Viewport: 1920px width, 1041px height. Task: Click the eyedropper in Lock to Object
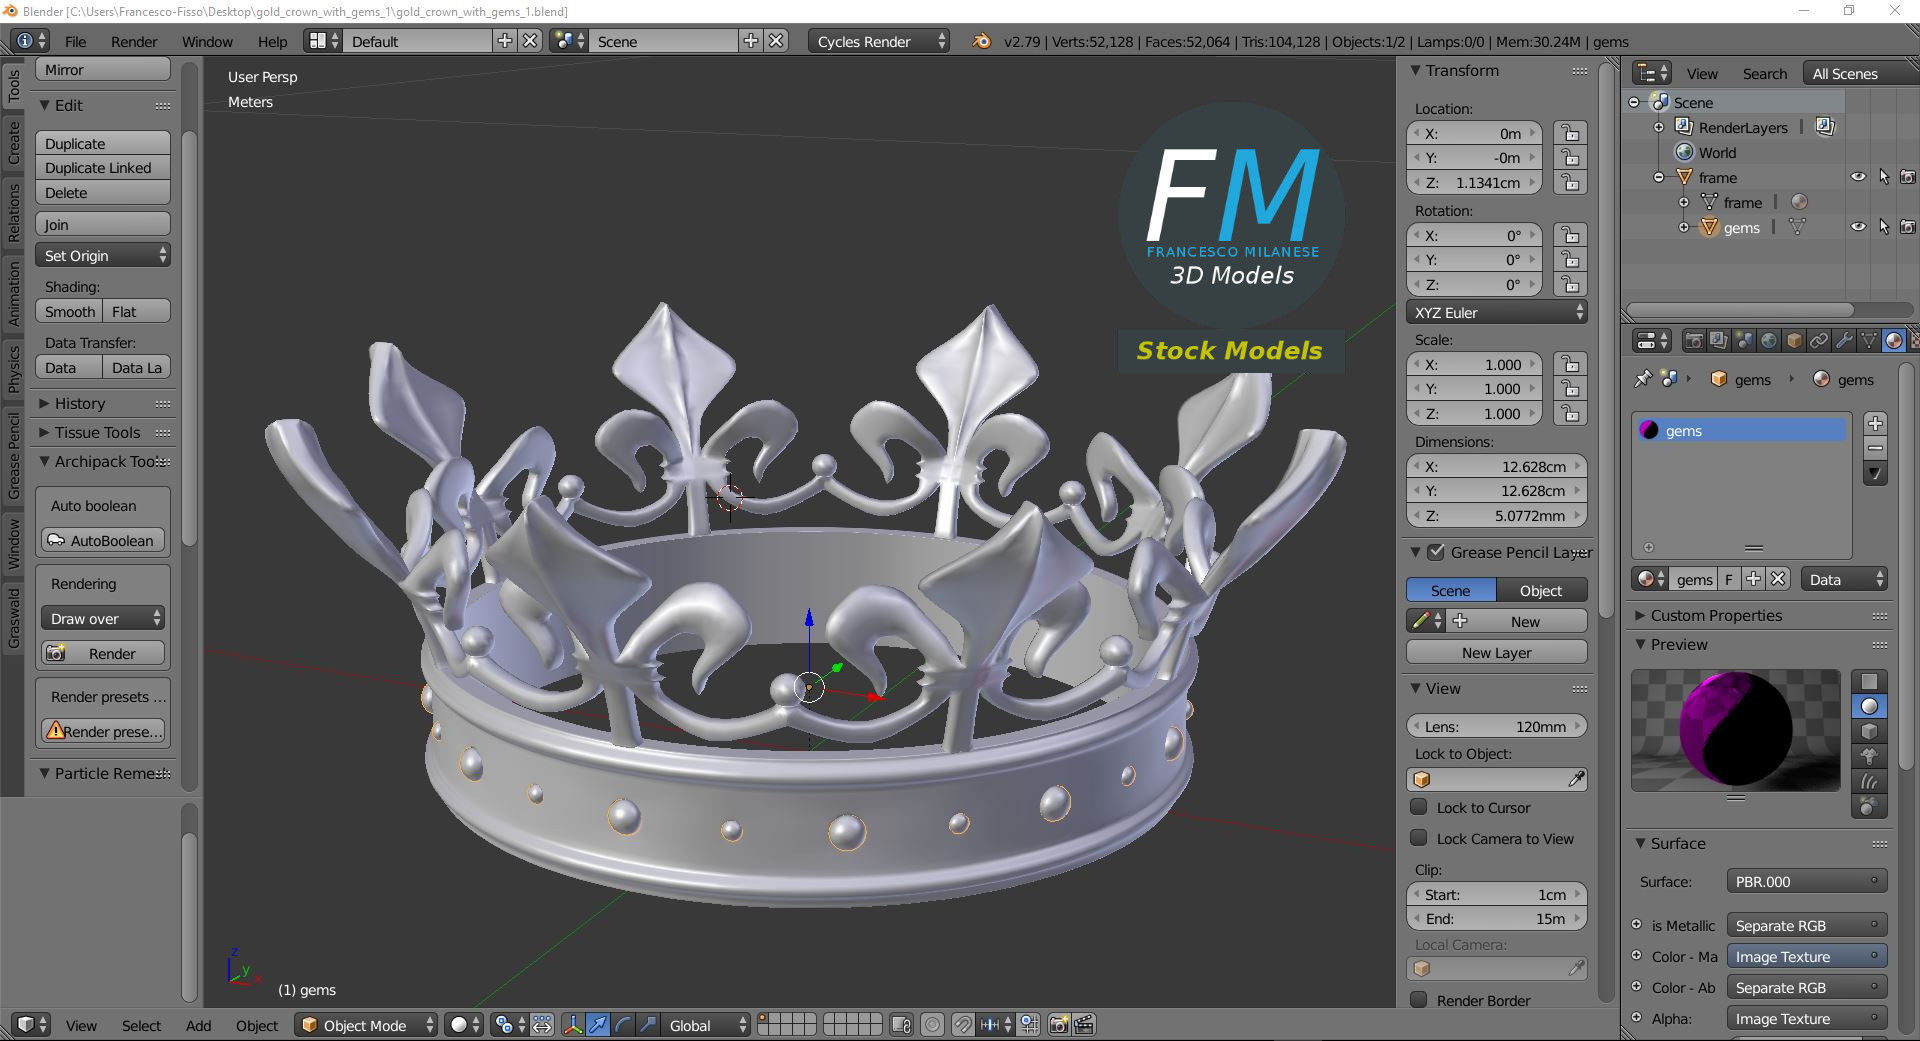tap(1576, 779)
